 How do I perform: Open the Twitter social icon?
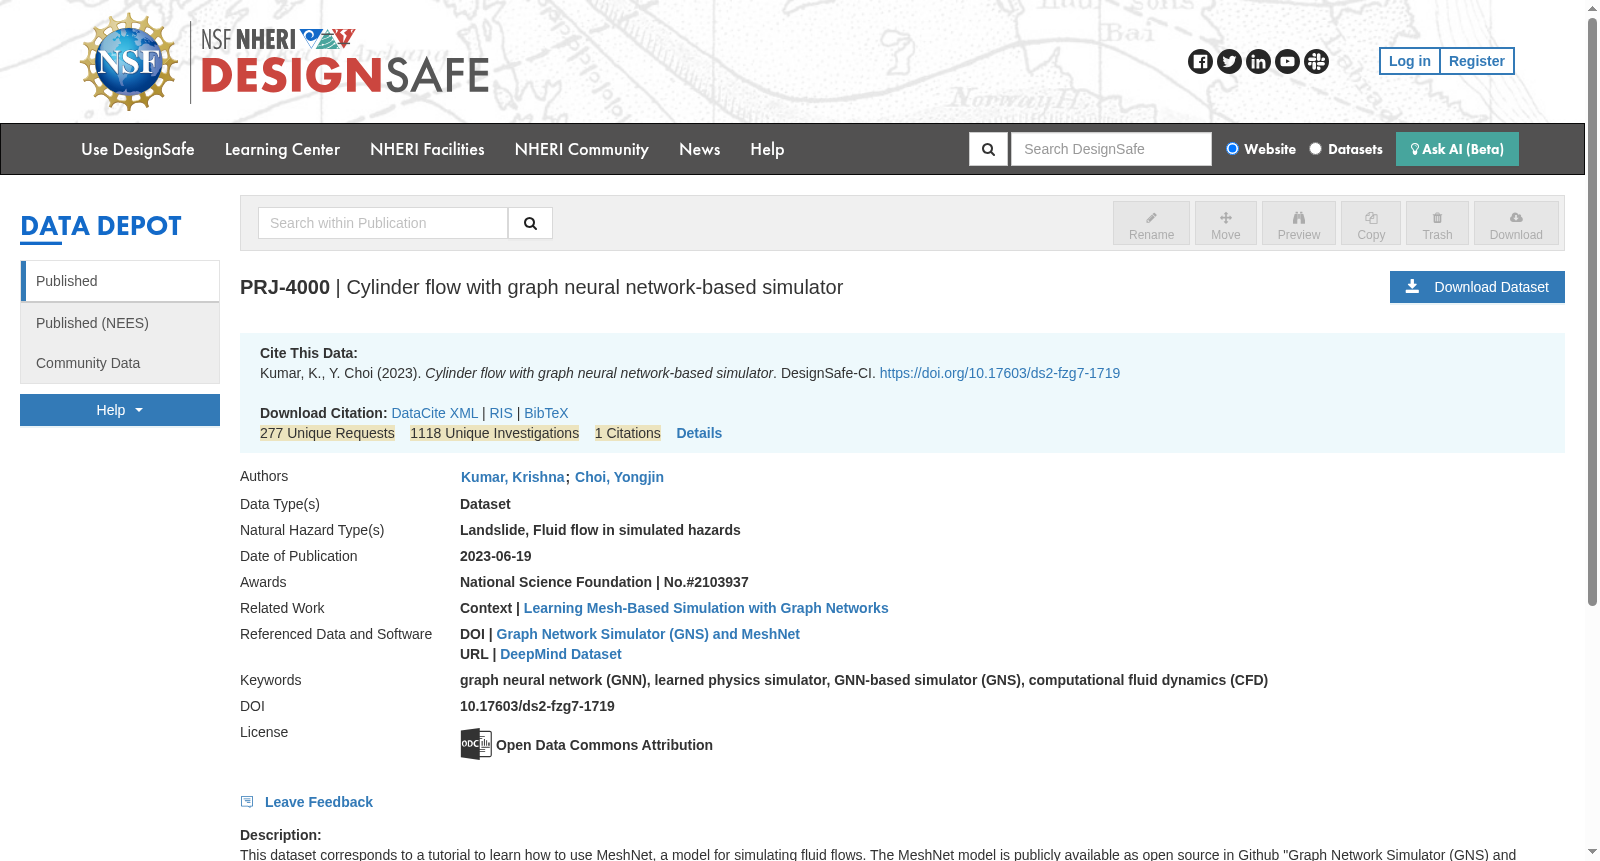click(x=1229, y=62)
